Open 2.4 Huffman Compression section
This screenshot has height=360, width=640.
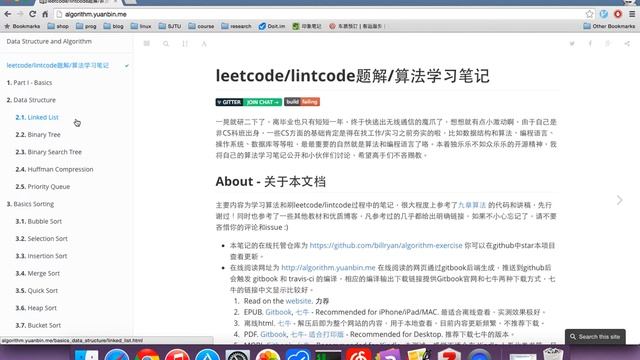click(54, 169)
